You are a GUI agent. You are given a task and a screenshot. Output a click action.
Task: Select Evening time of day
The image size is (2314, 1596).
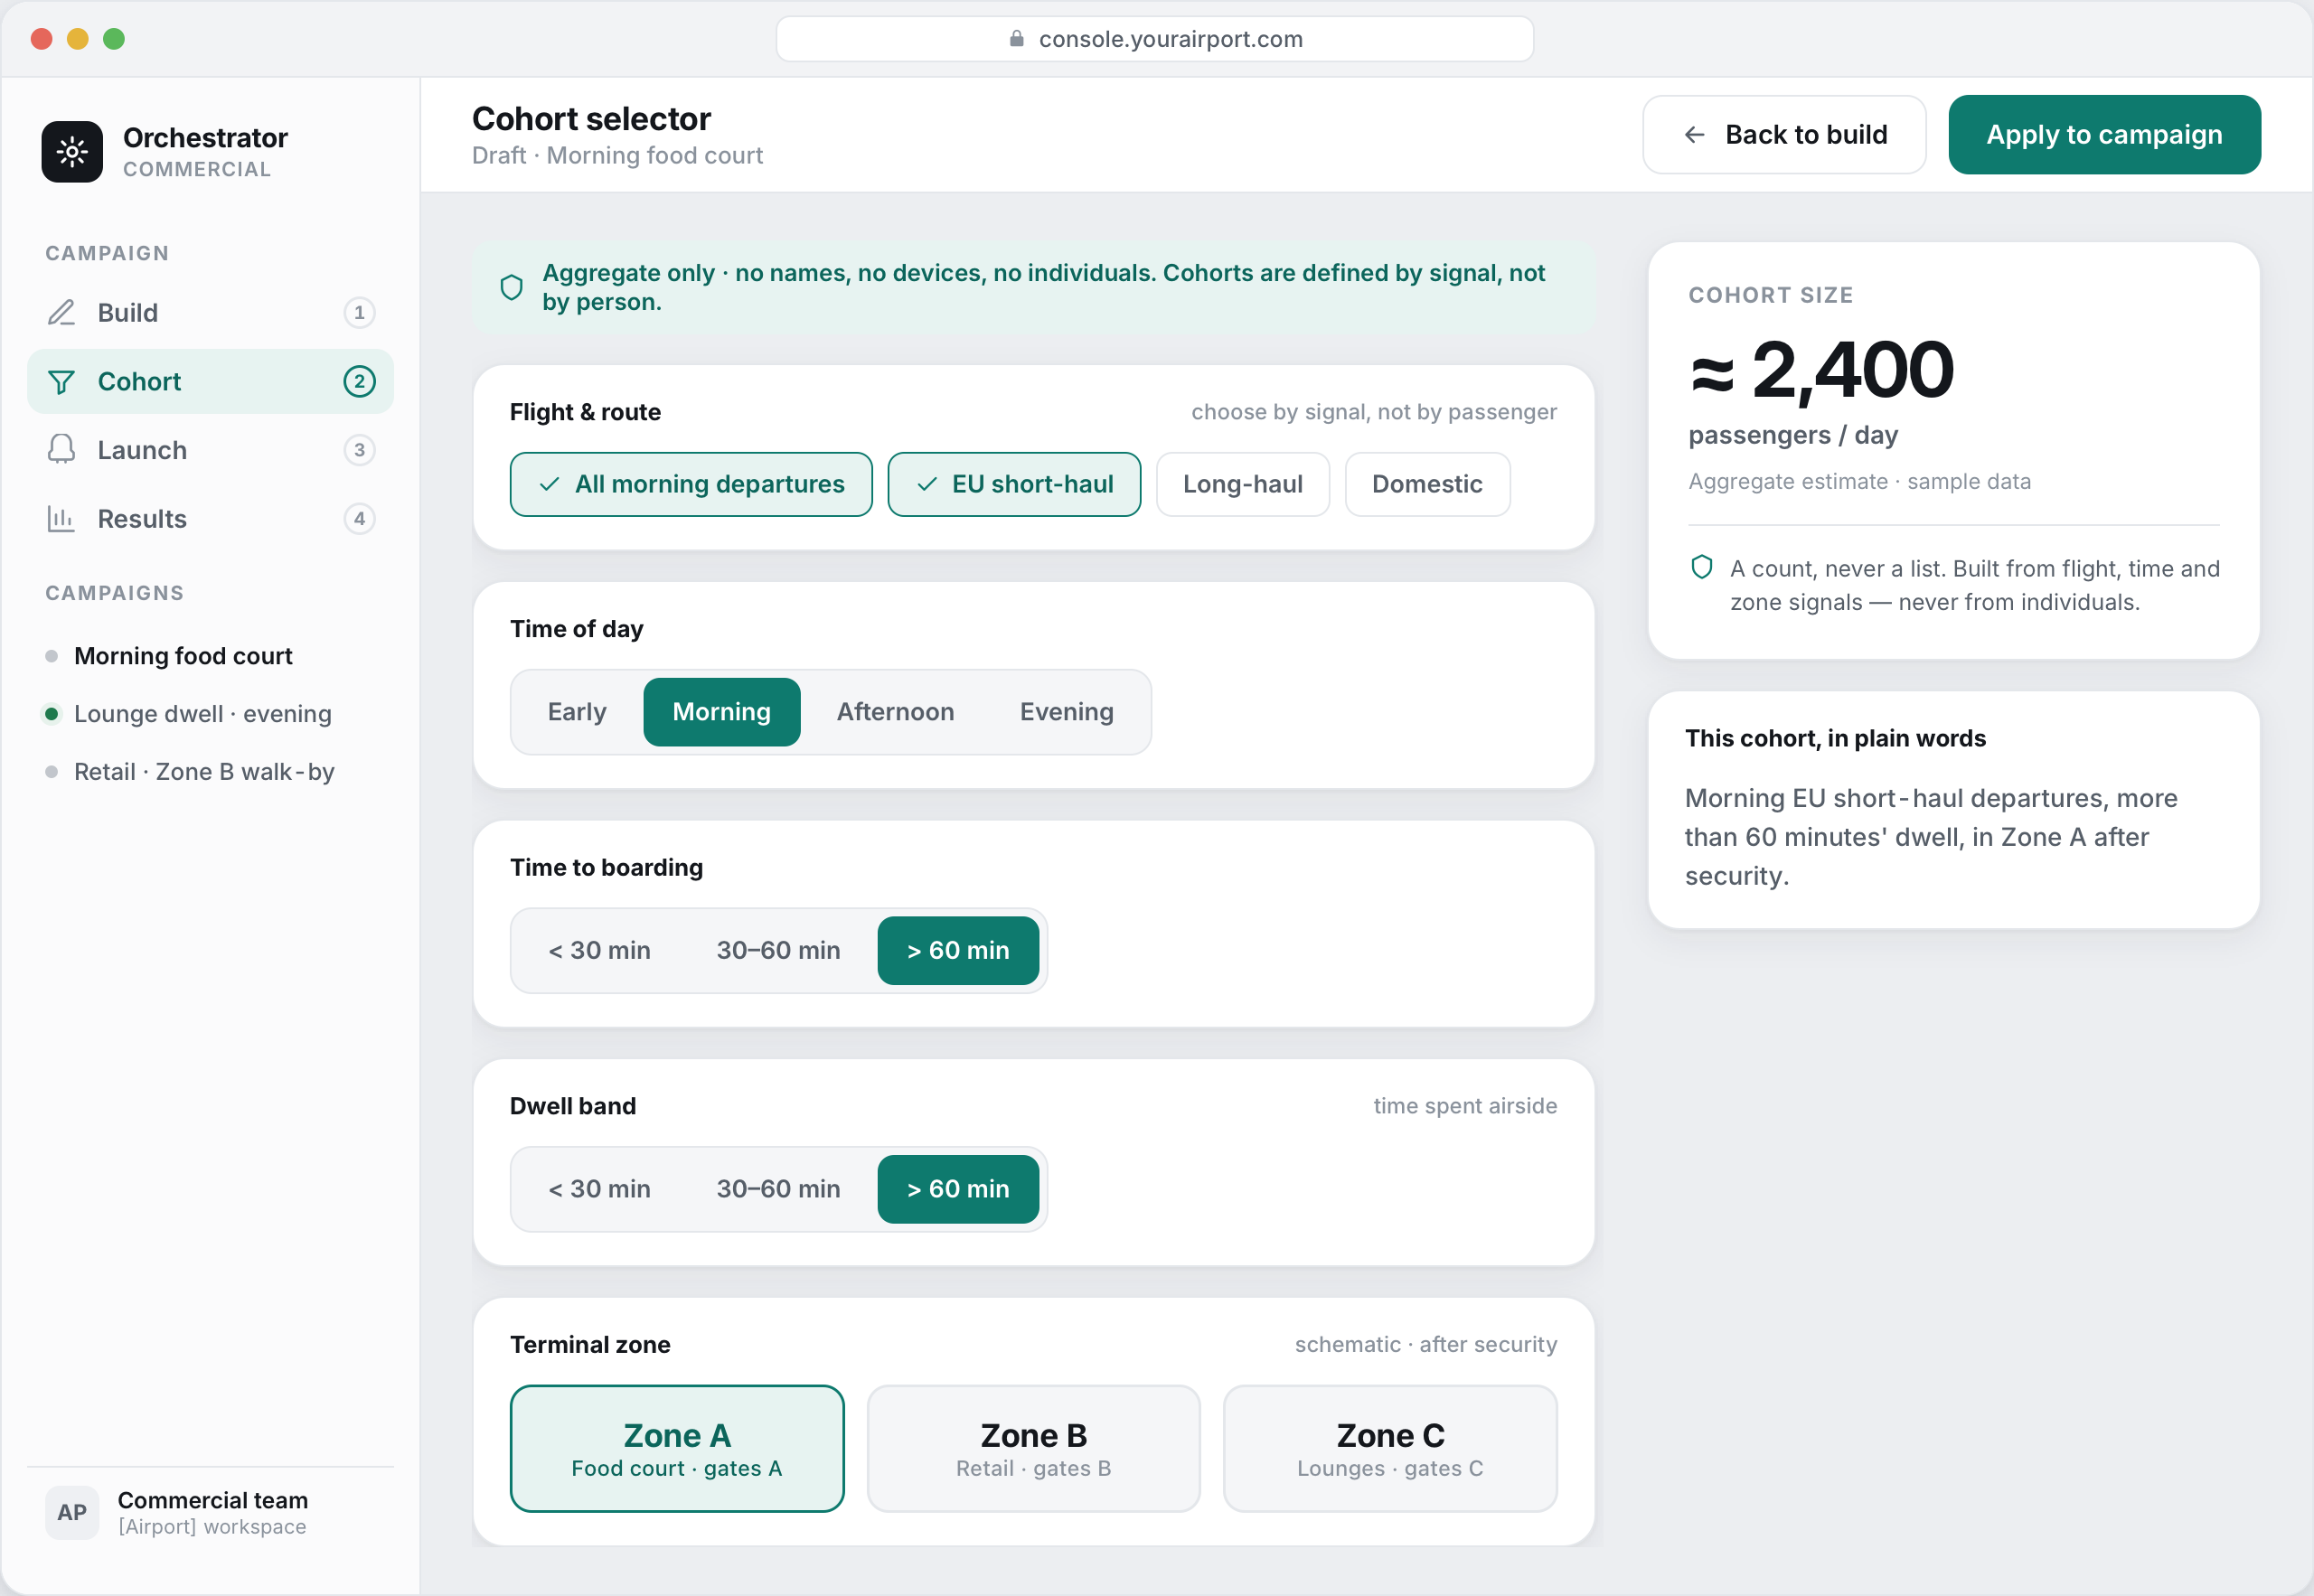pos(1066,712)
